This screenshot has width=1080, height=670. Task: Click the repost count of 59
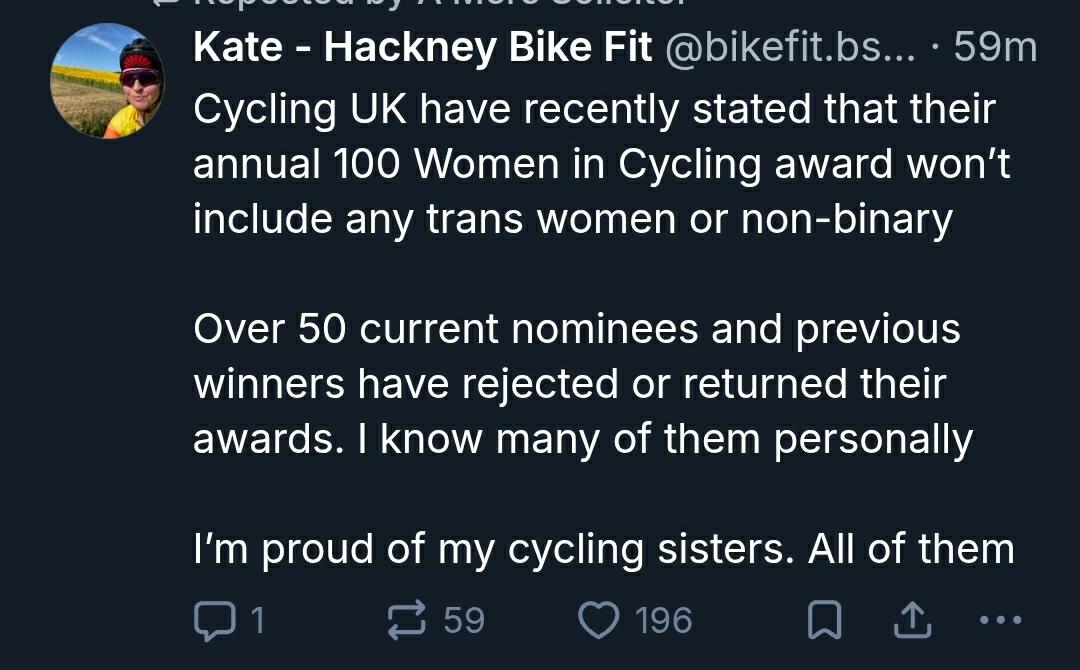[x=464, y=621]
